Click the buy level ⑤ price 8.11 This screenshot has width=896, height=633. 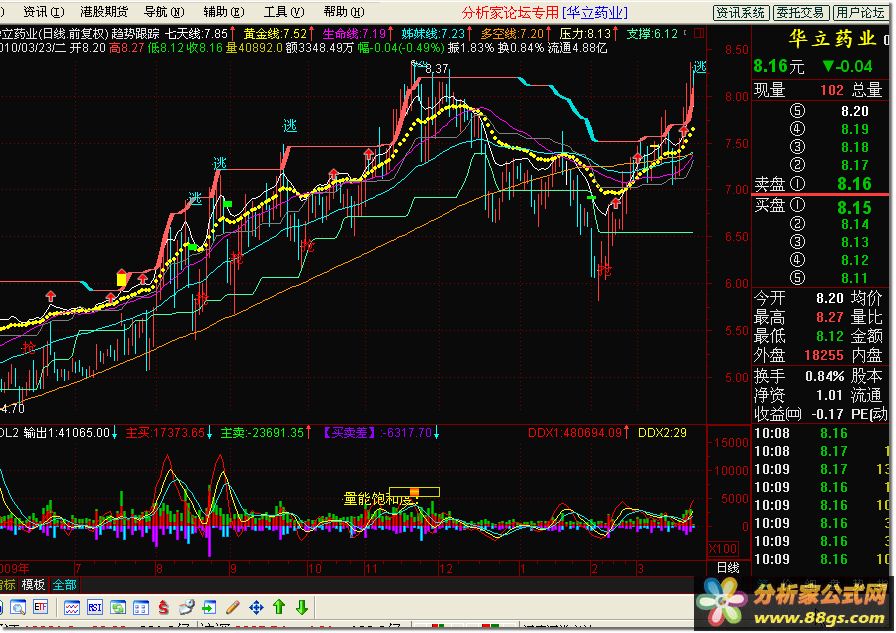click(854, 278)
